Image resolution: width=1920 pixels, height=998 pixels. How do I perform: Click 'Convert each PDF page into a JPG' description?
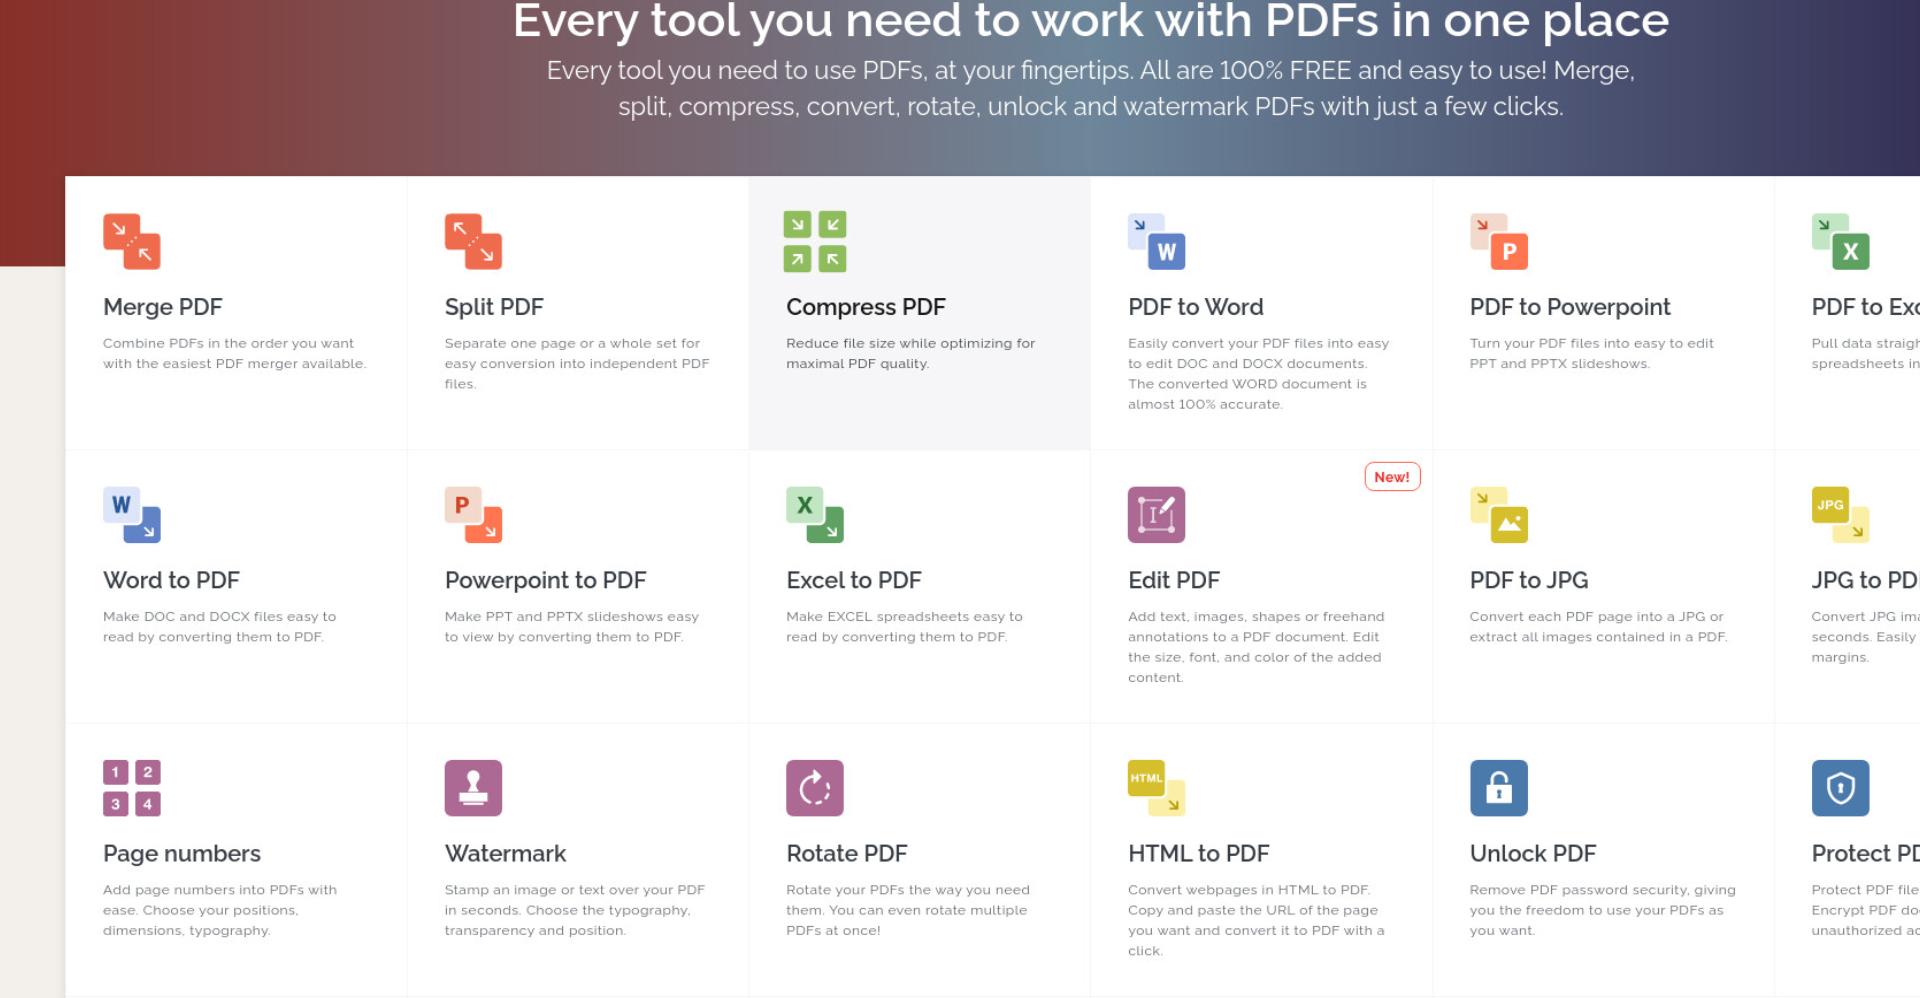pyautogui.click(x=1598, y=626)
